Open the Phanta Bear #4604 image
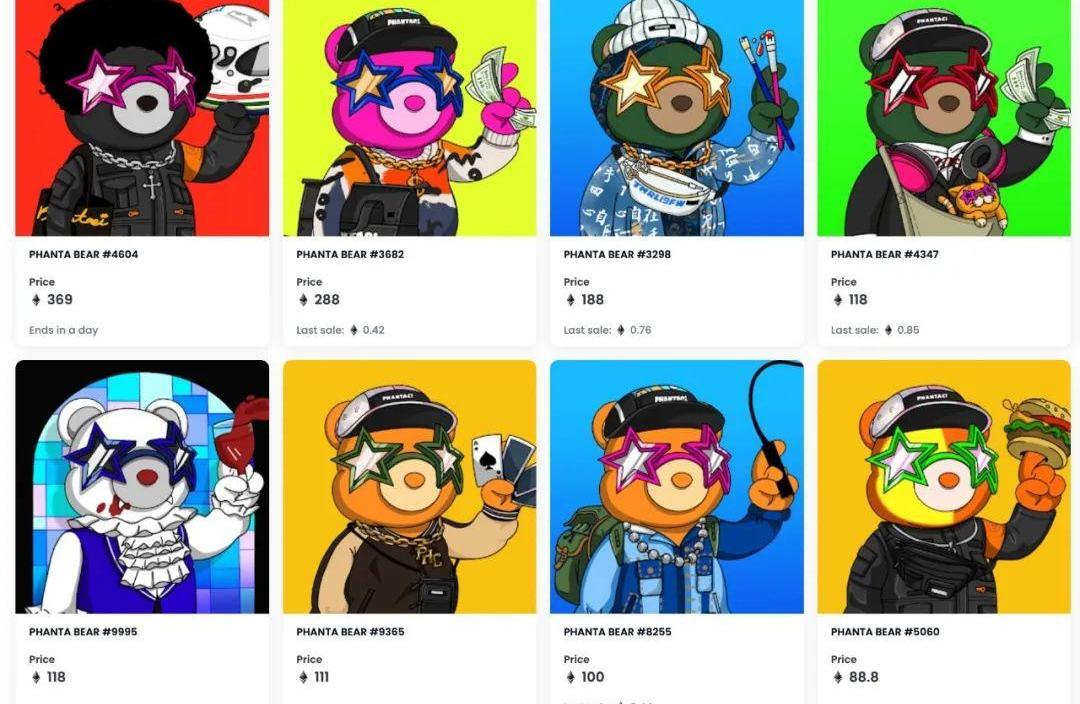1080x704 pixels. point(142,118)
